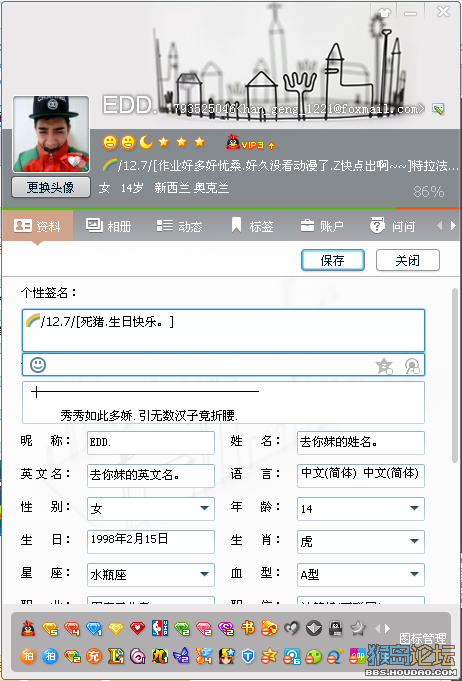The image size is (462, 681).
Task: Click the text 秀秀如此多娇.引无数汉子竞折腰.
Action: point(149,416)
